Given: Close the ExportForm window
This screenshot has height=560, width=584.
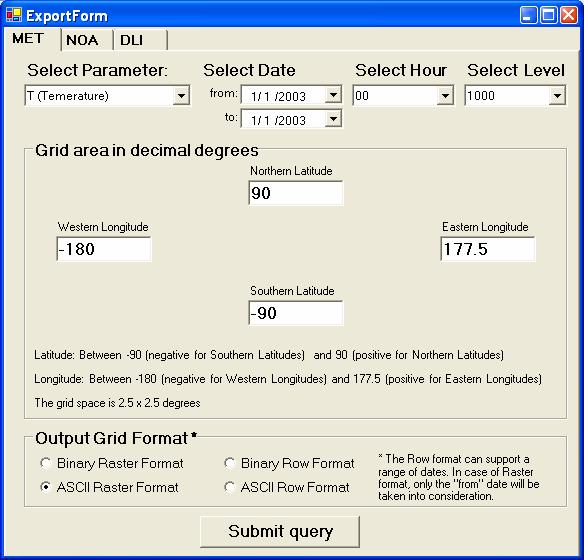Looking at the screenshot, I should (x=569, y=15).
